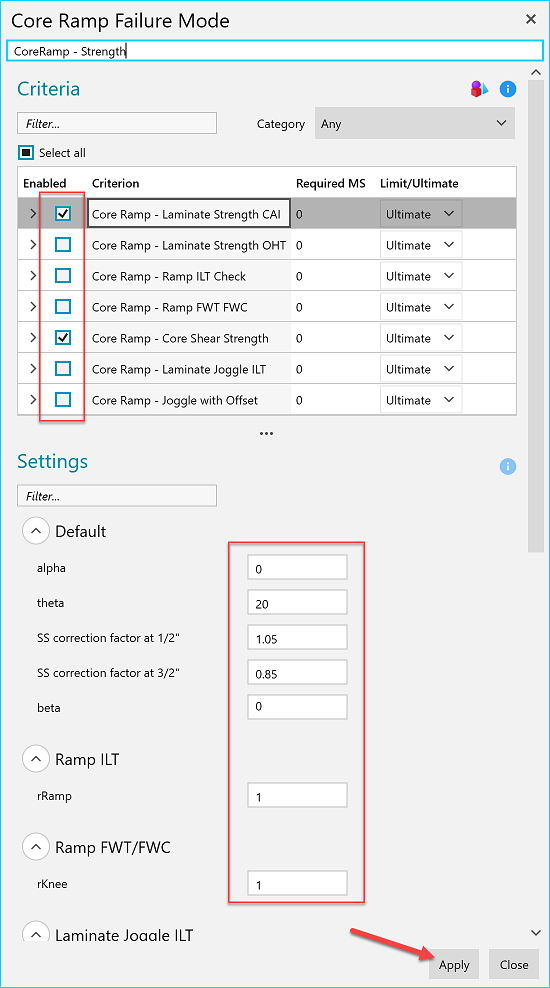
Task: Enable Core Ramp - Ramp ILT Check
Action: 63,276
